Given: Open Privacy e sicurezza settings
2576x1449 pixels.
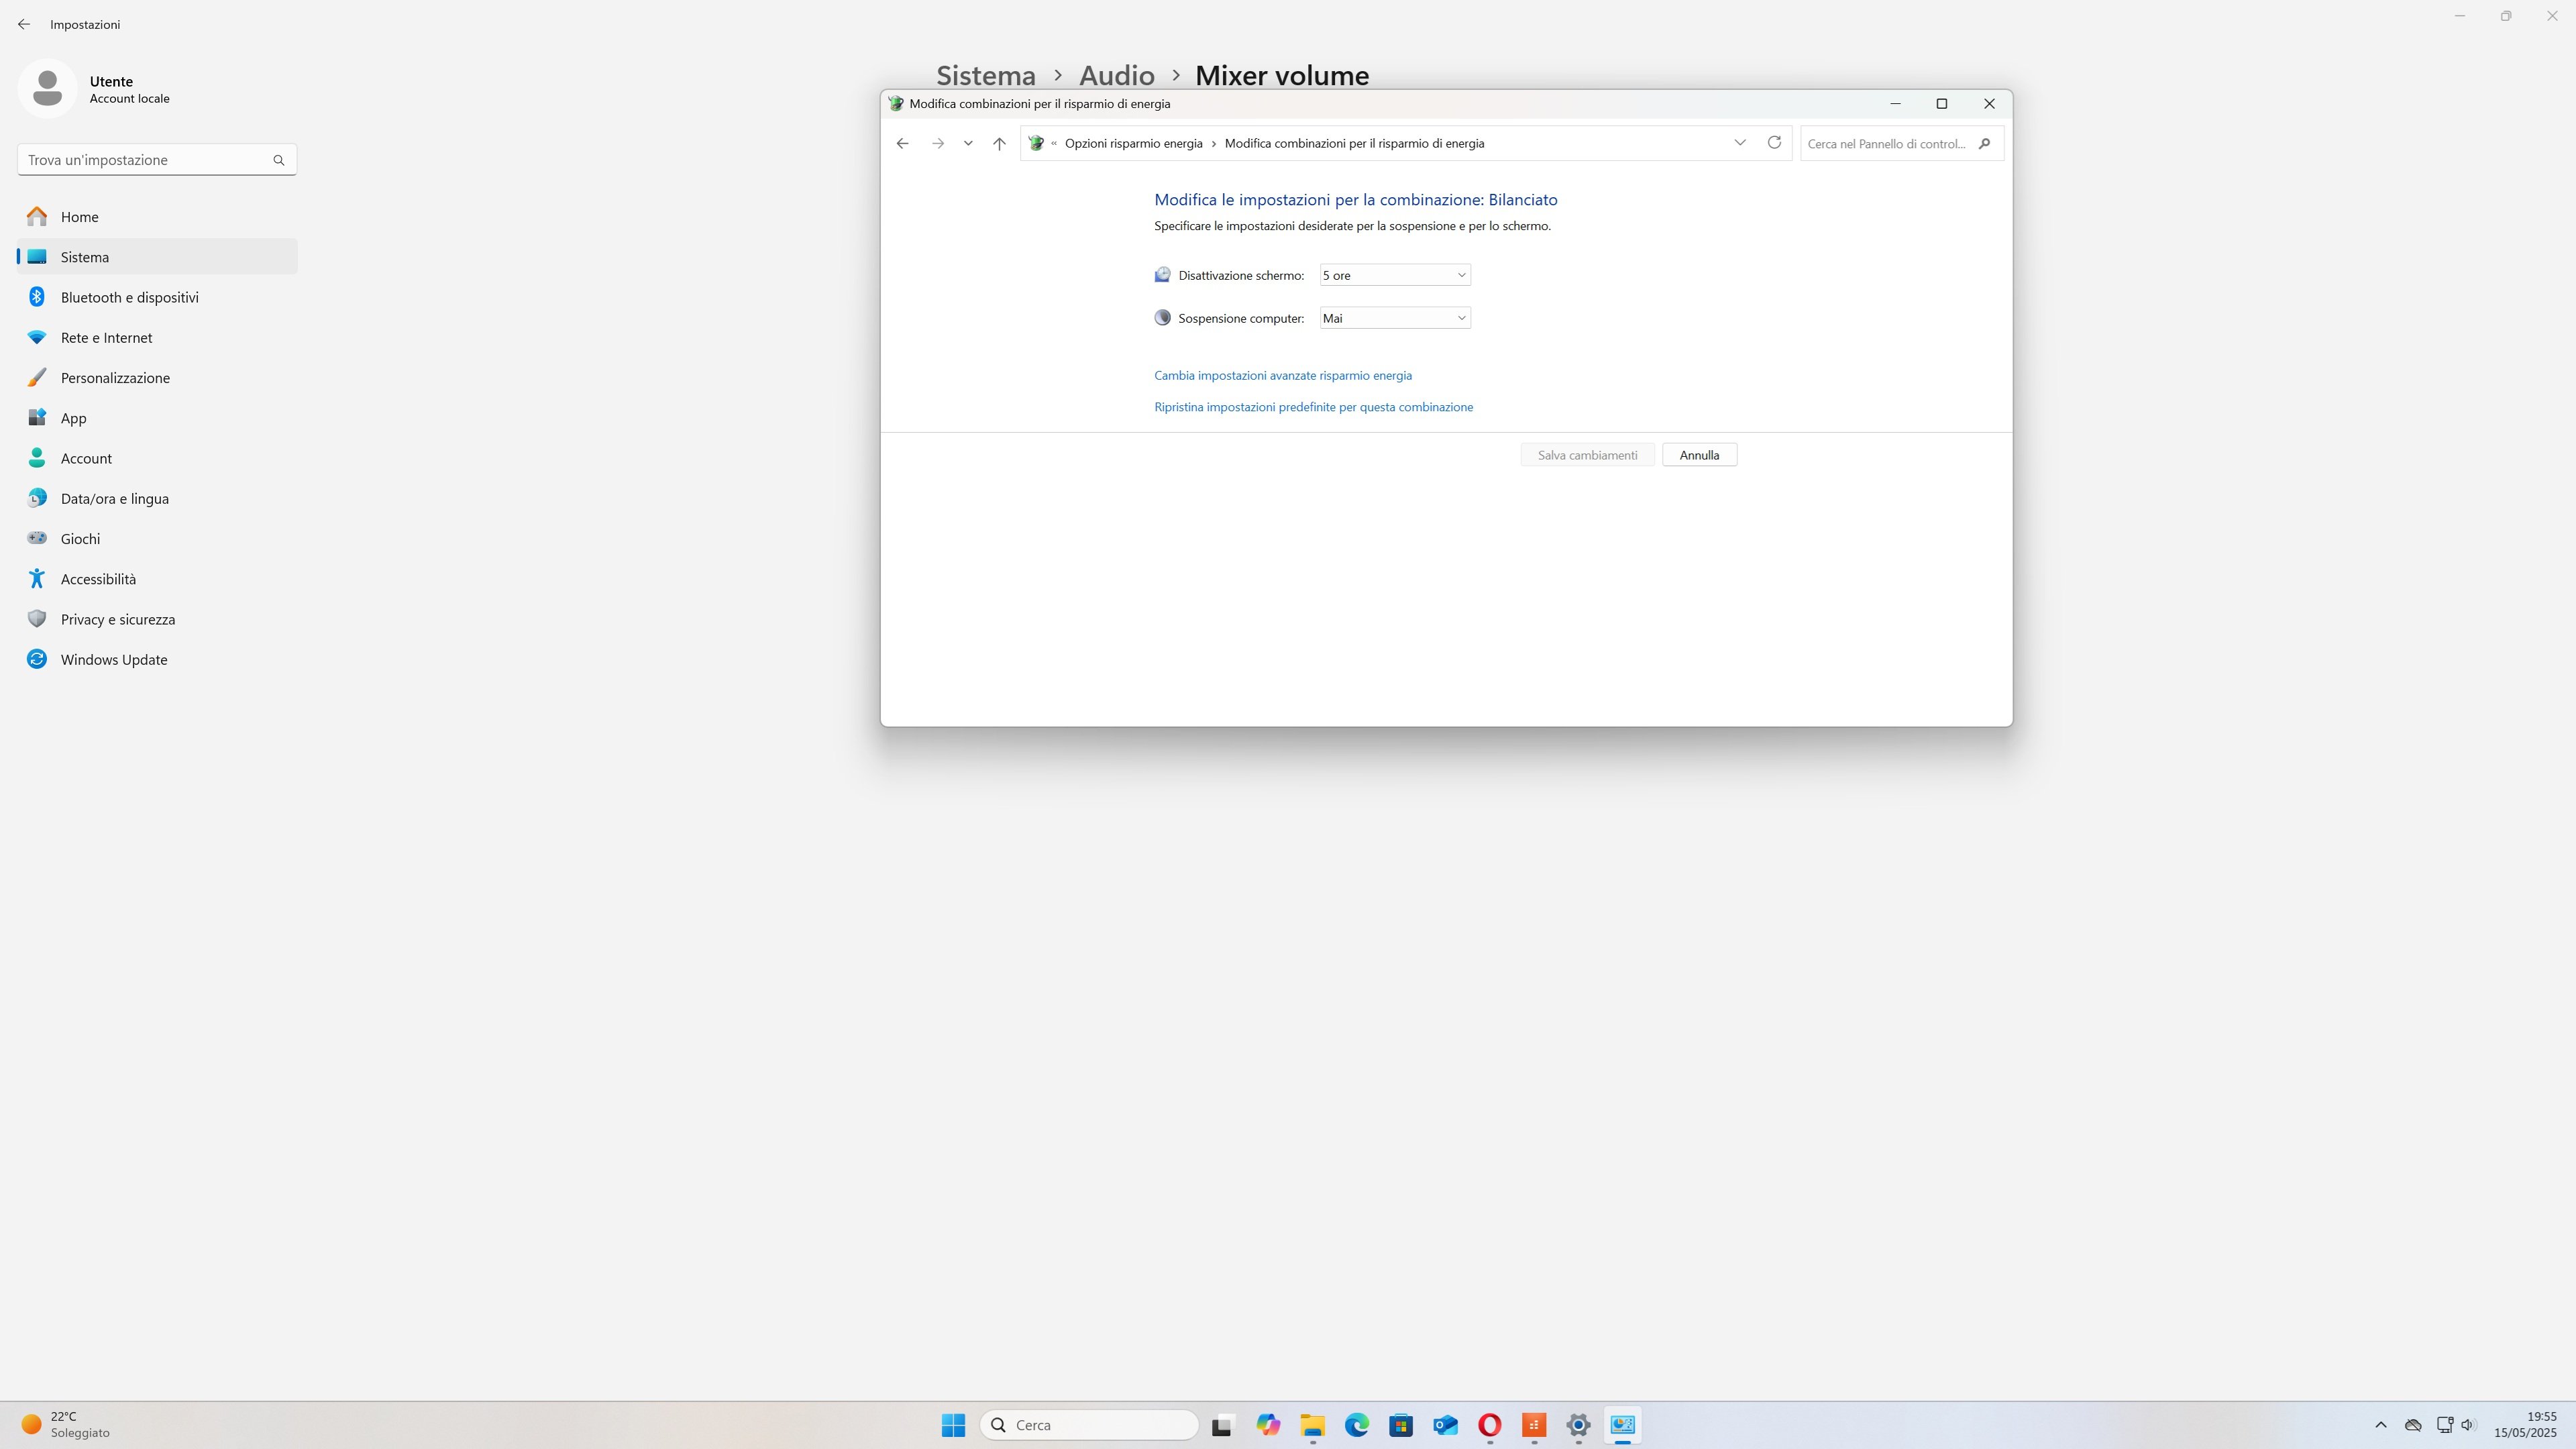Looking at the screenshot, I should pyautogui.click(x=157, y=619).
